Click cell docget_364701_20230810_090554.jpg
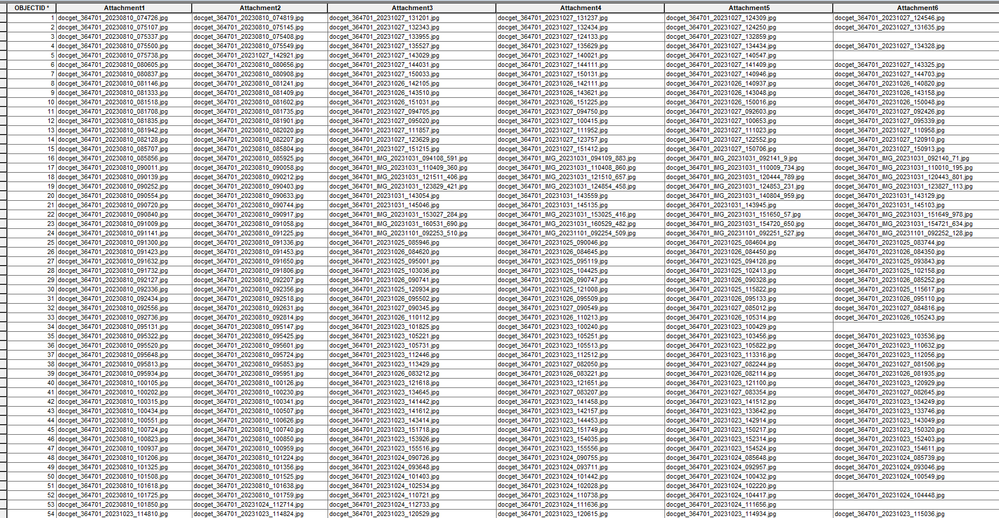The image size is (999, 518). click(x=124, y=196)
